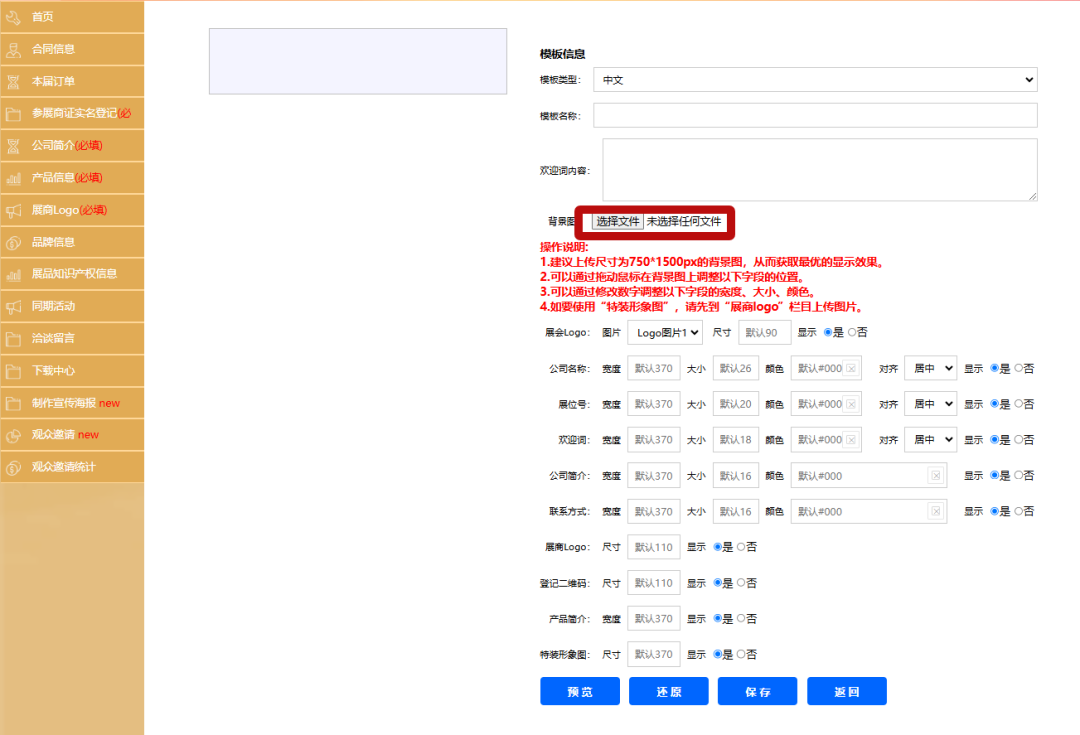The image size is (1080, 735).
Task: Click the folder icon beside 制作宣传海报
Action: pyautogui.click(x=13, y=403)
